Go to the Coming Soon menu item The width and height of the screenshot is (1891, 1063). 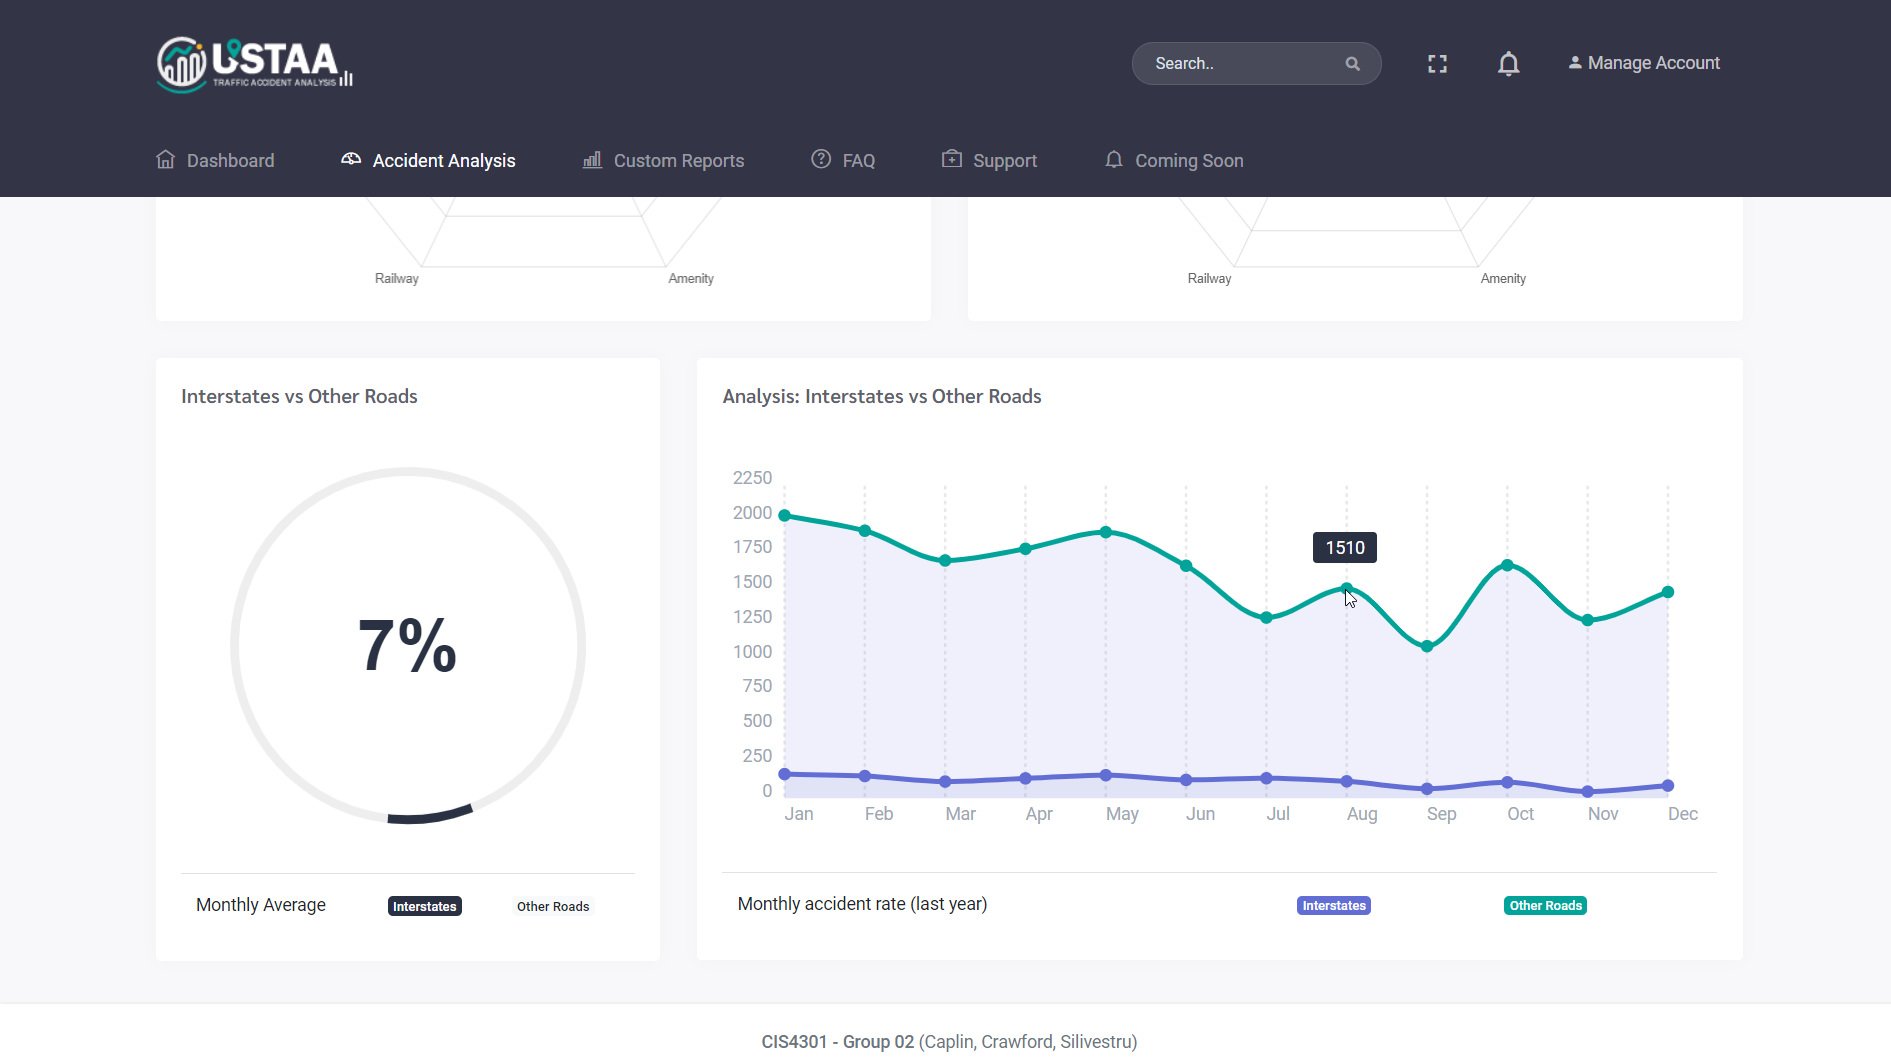coord(1188,161)
